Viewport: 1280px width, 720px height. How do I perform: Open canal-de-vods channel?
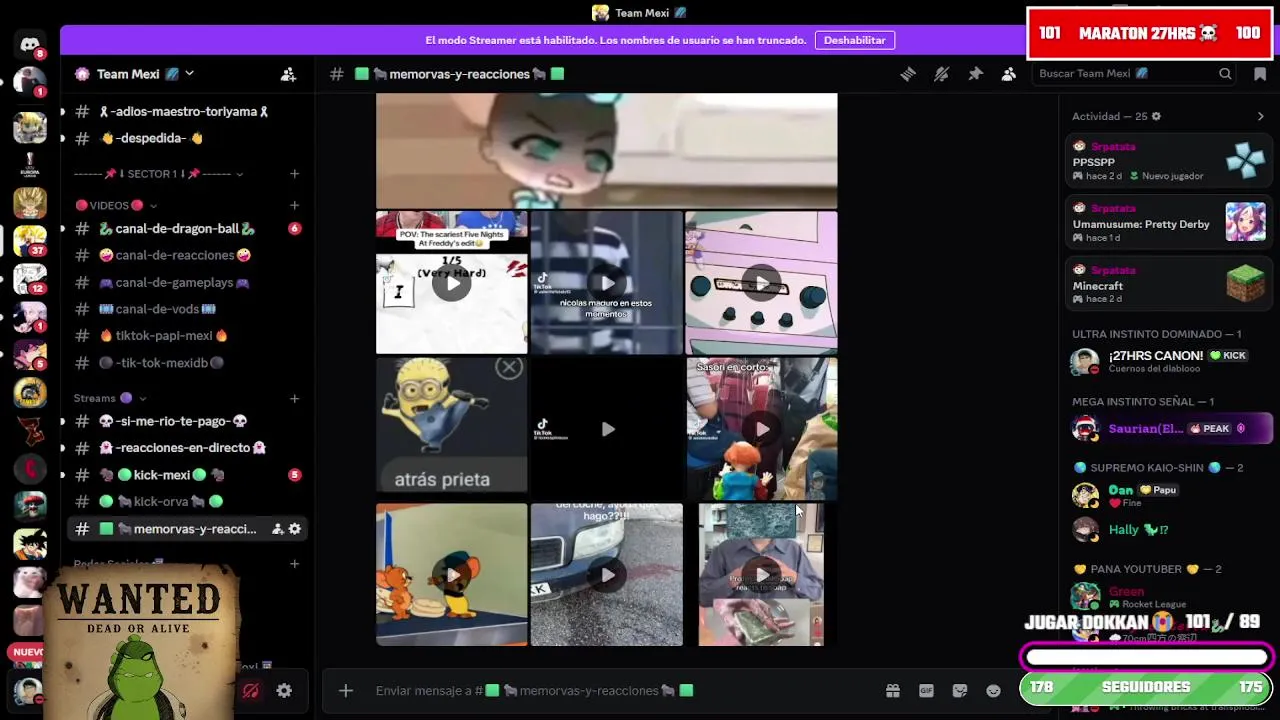coord(186,309)
